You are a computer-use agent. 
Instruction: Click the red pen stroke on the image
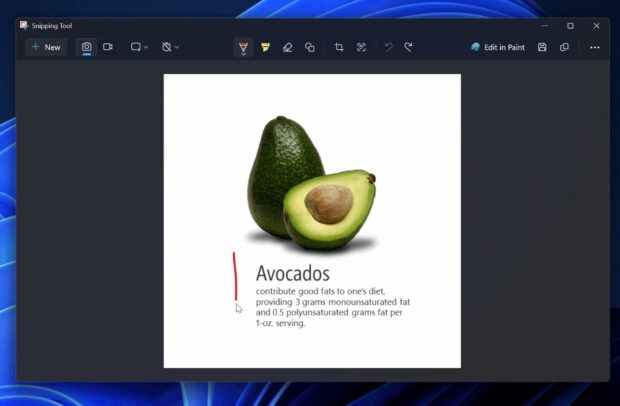tap(235, 277)
